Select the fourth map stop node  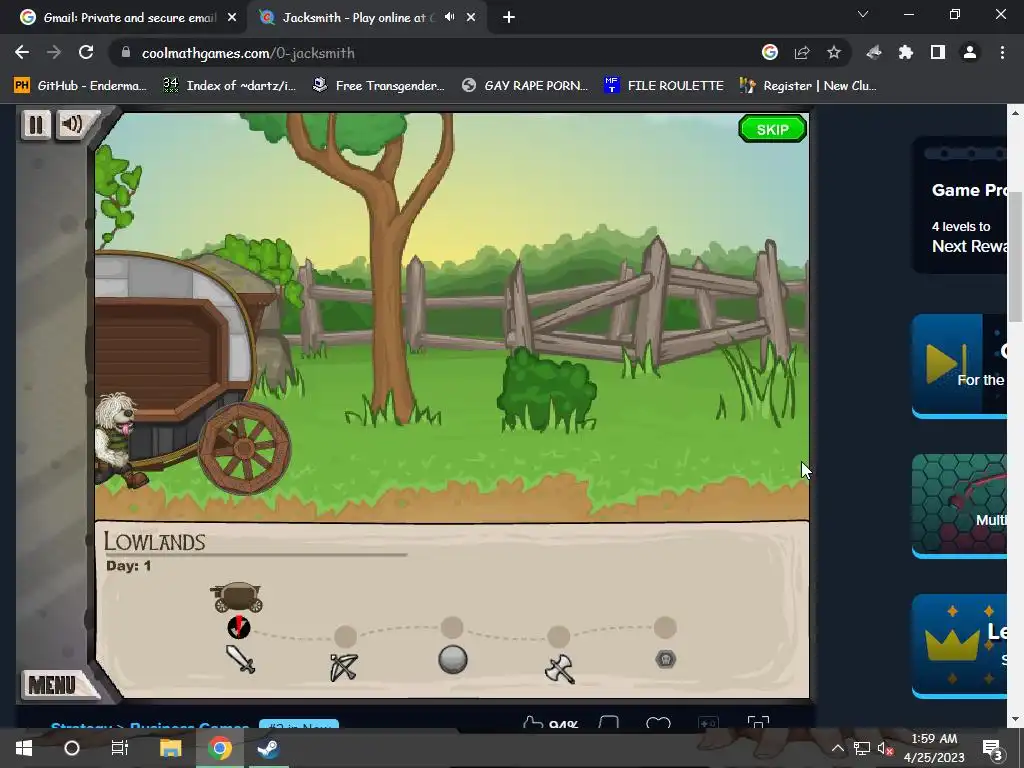(558, 636)
